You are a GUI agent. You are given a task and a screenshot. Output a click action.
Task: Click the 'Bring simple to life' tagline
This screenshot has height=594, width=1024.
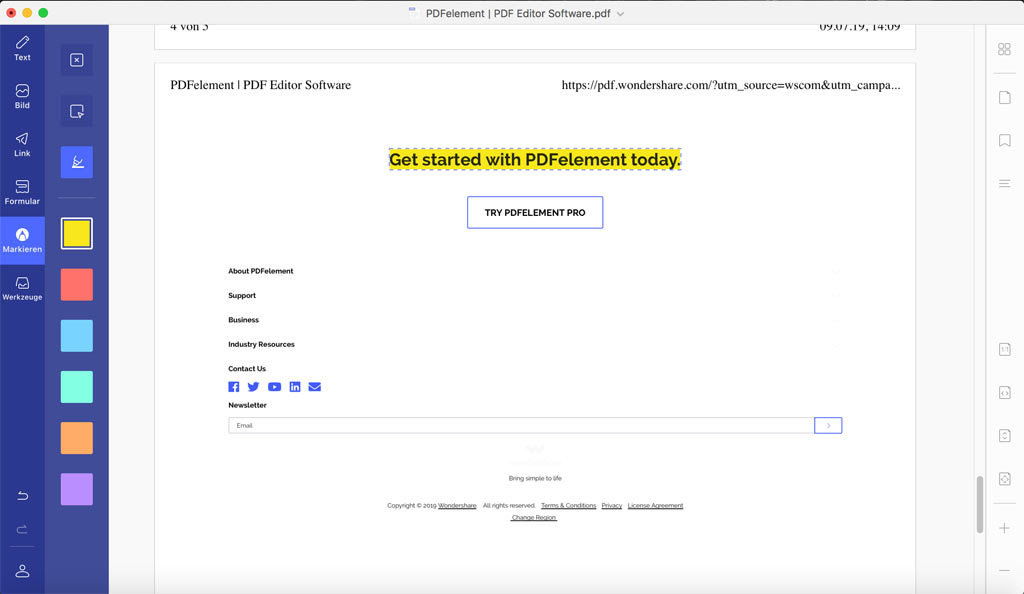535,478
